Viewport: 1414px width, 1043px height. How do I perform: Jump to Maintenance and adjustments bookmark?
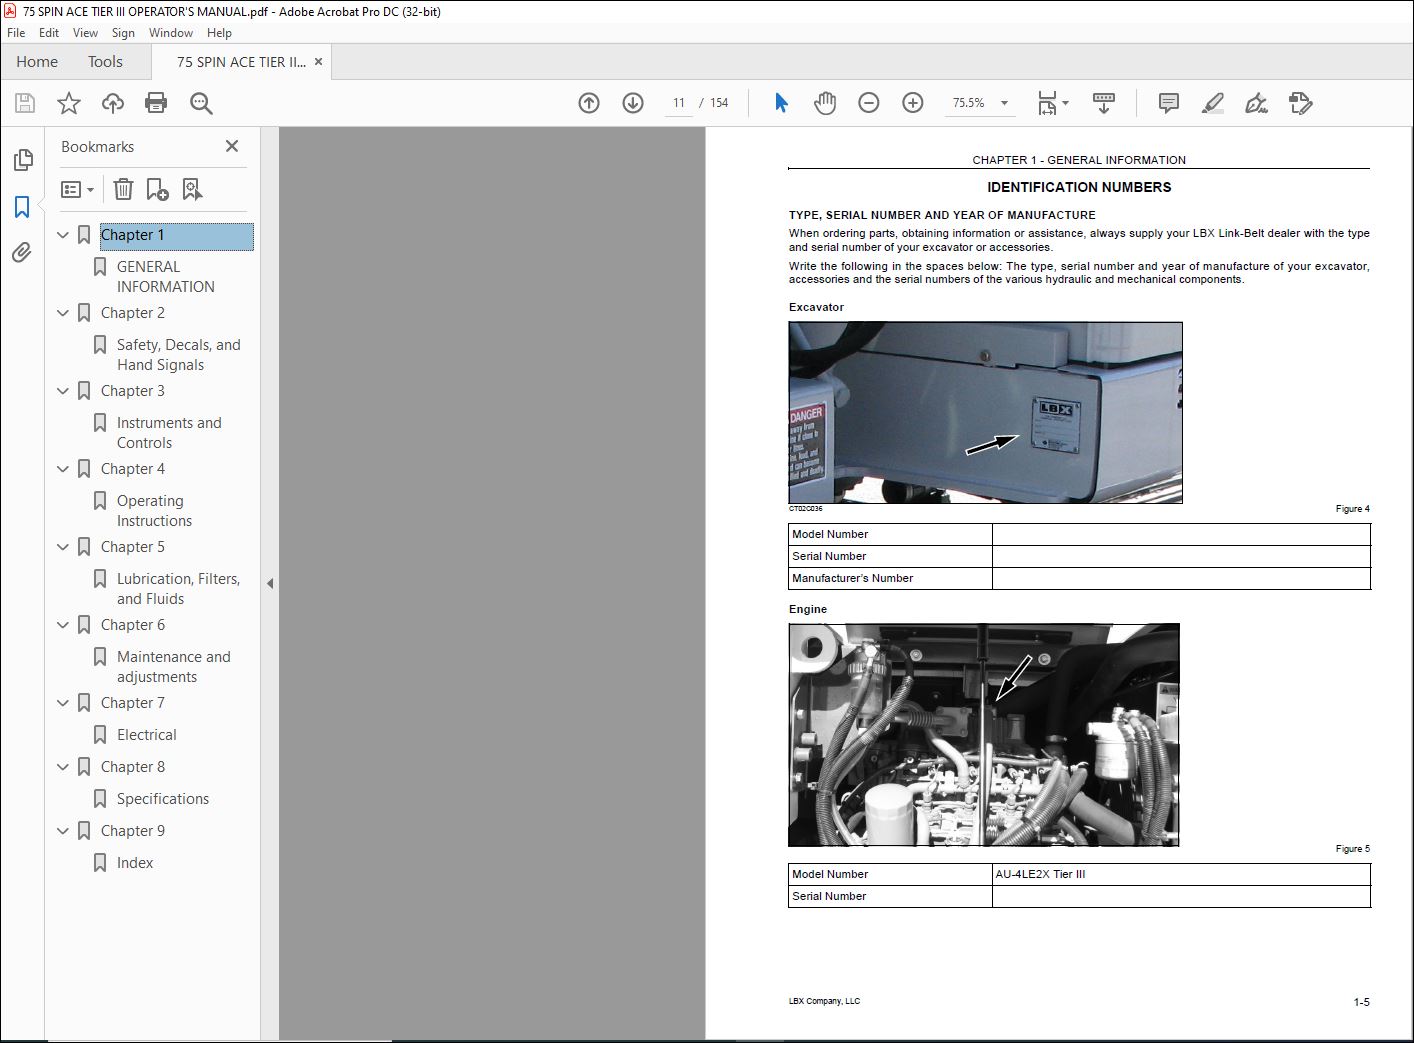pos(173,667)
